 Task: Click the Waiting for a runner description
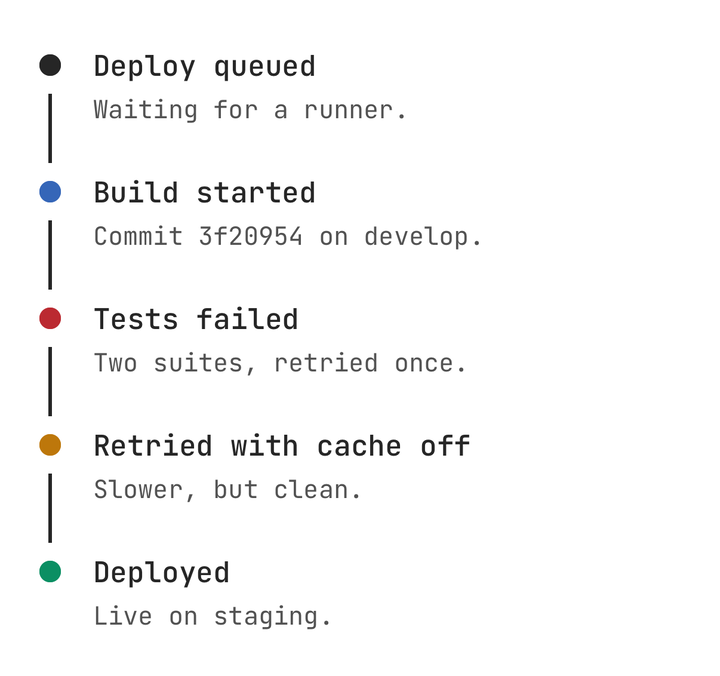pos(250,111)
